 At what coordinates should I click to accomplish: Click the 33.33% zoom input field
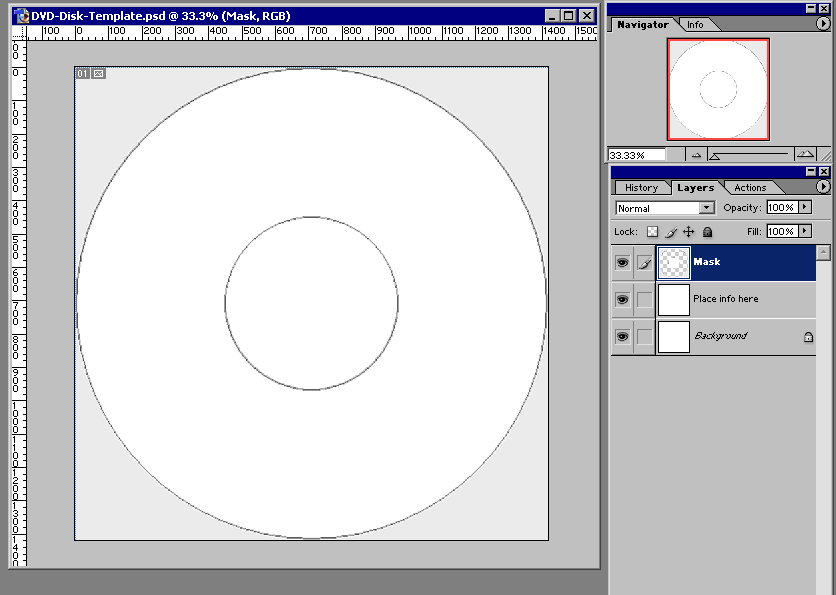(x=637, y=155)
